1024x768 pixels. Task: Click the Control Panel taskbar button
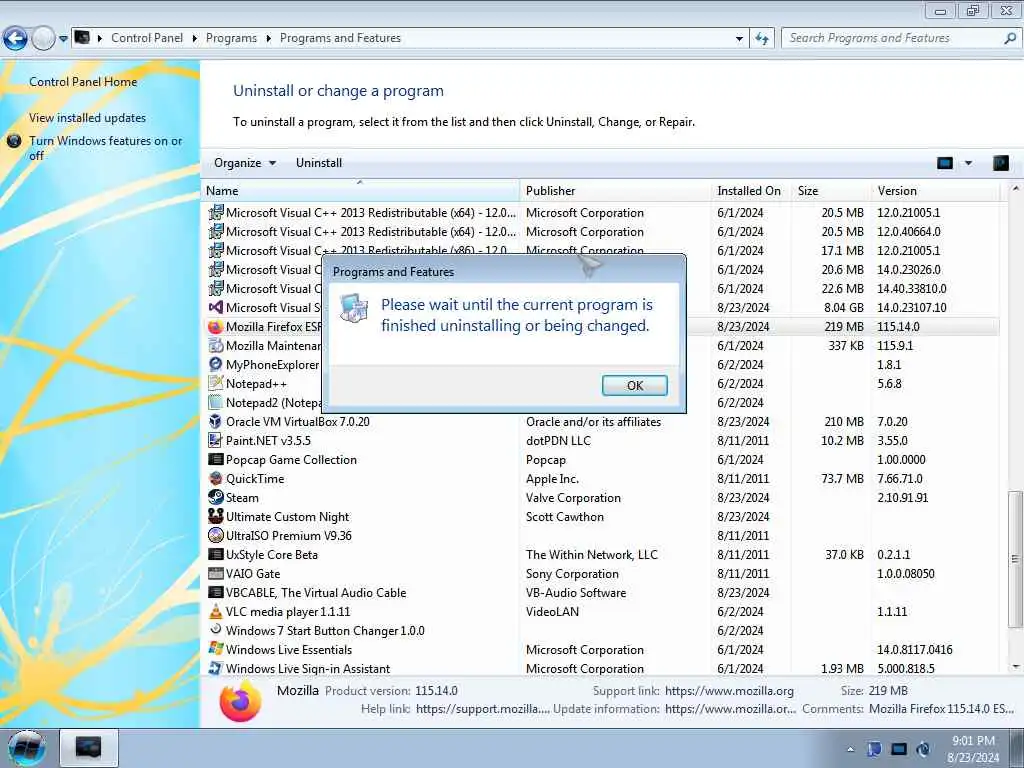pyautogui.click(x=89, y=747)
